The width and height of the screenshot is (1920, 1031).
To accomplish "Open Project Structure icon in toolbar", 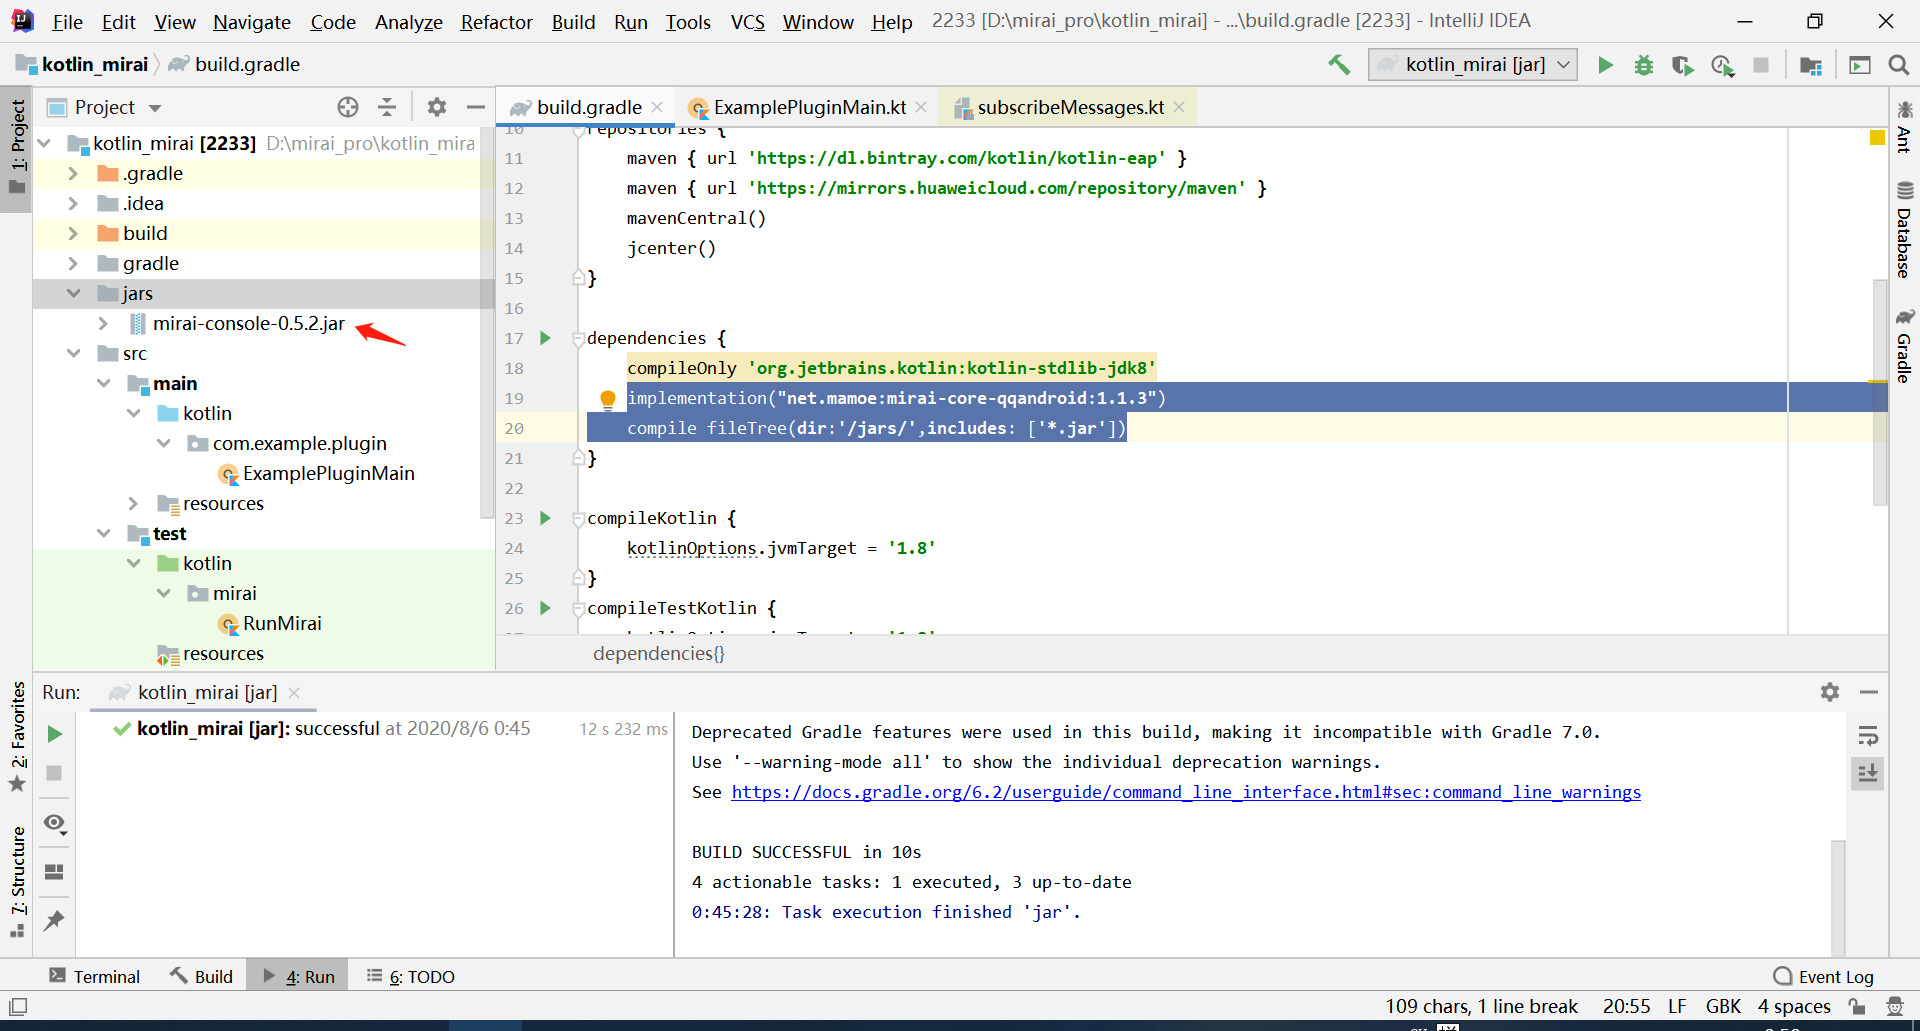I will (x=1811, y=65).
